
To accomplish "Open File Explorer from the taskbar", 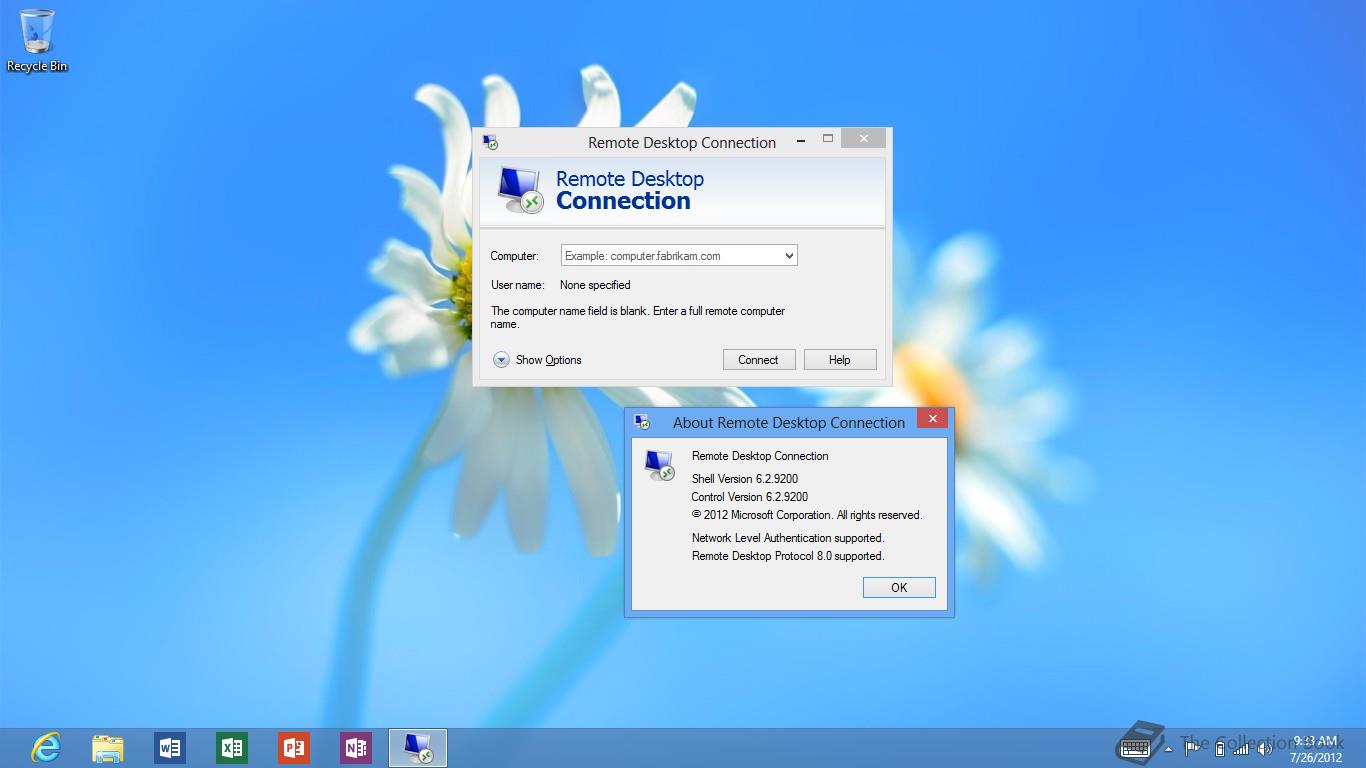I will point(108,748).
